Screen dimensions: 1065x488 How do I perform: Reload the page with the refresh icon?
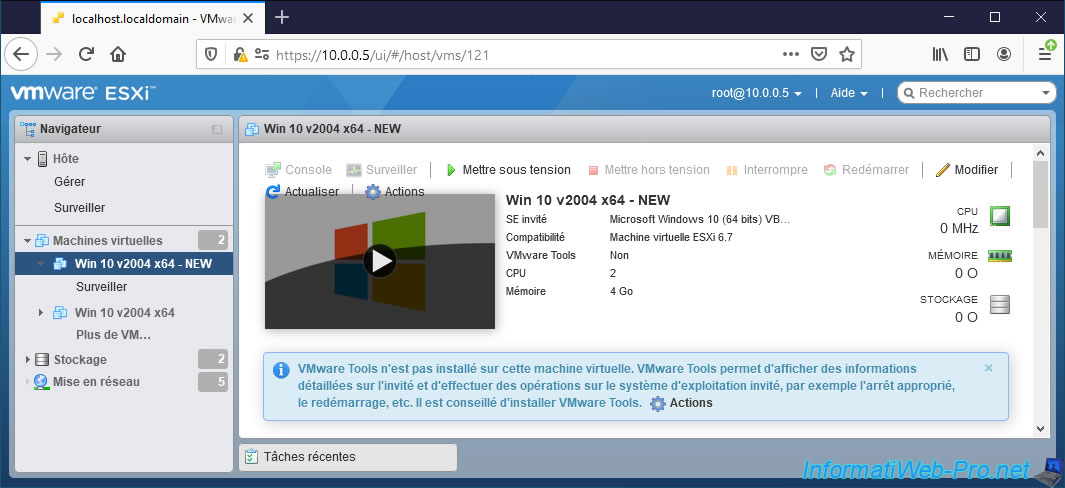click(x=86, y=54)
